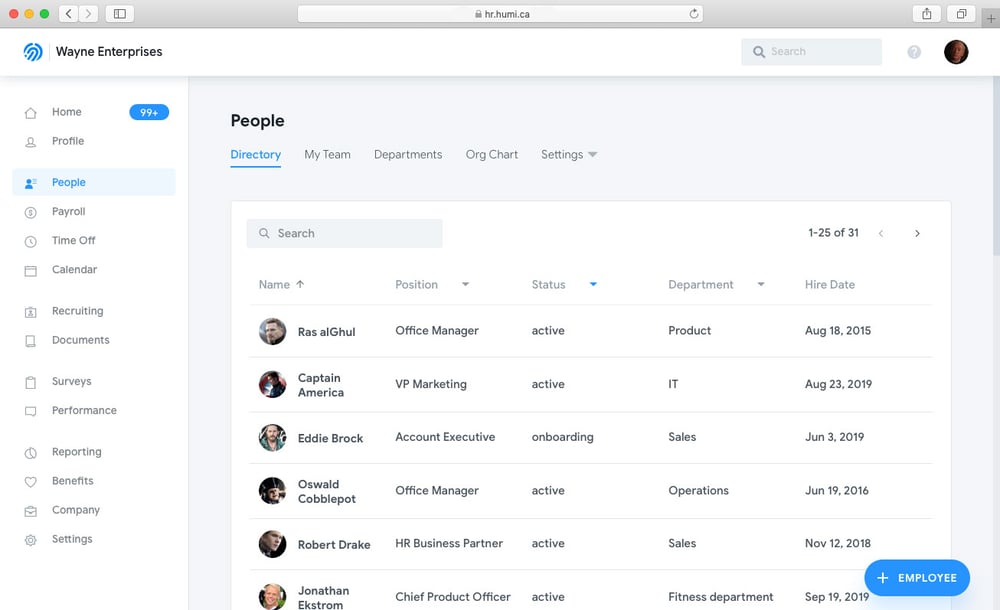The height and width of the screenshot is (610, 1000).
Task: Open Company briefcase icon
Action: (31, 511)
